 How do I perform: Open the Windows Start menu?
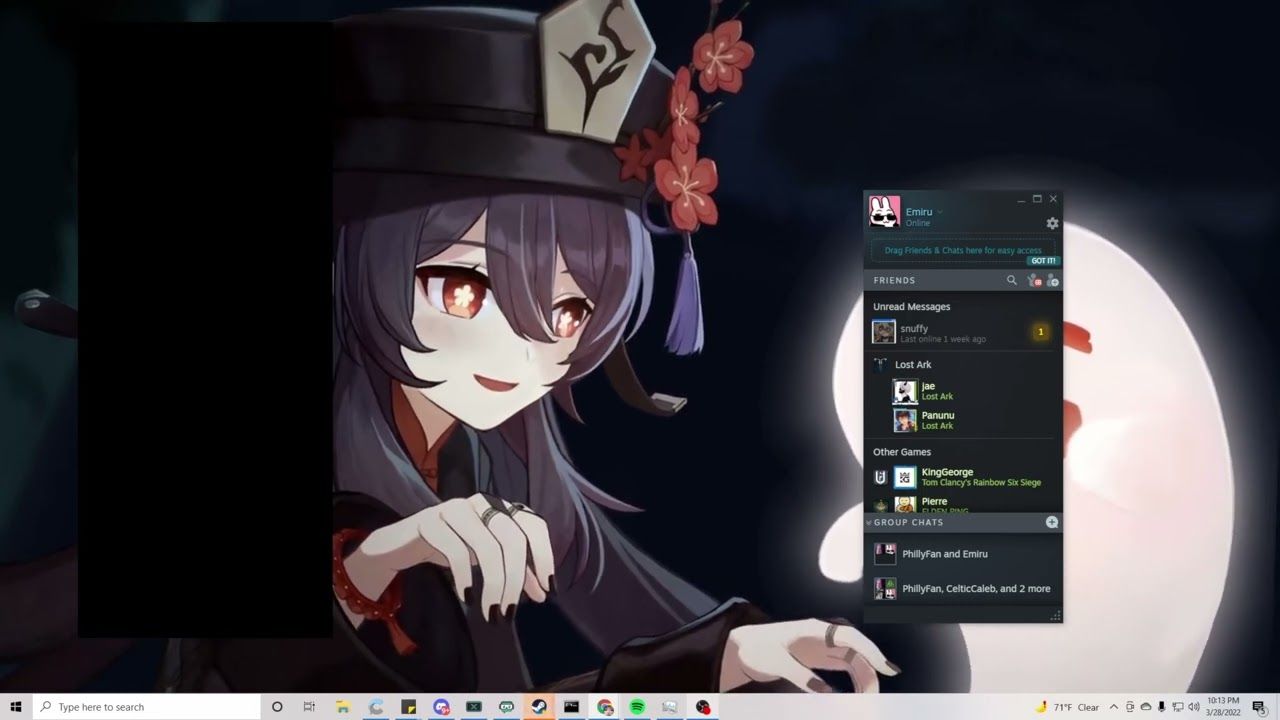coord(16,707)
